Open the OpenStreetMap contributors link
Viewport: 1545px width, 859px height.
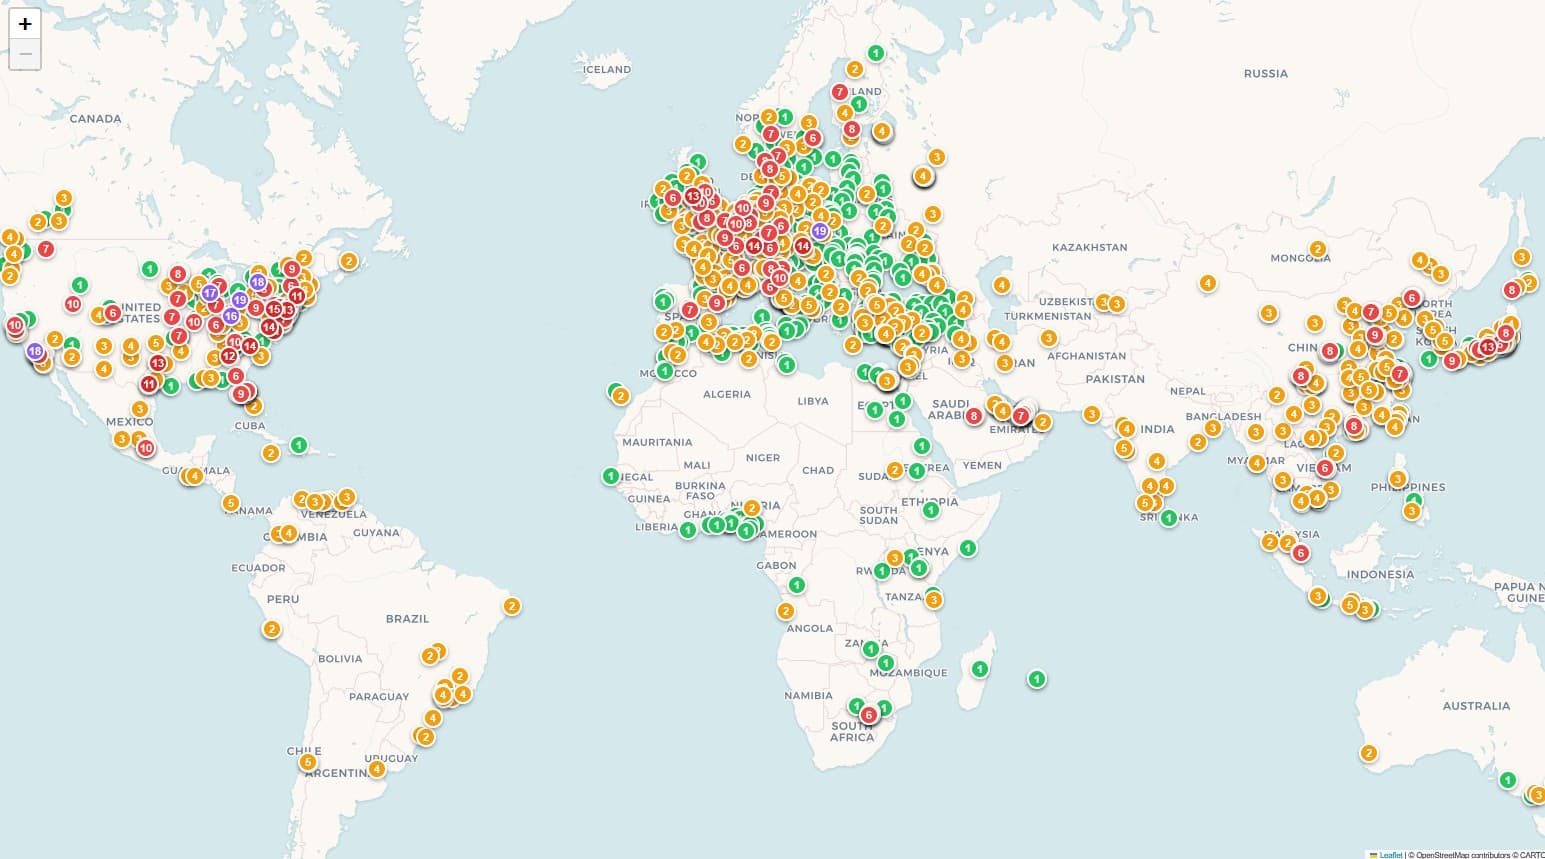click(1450, 854)
